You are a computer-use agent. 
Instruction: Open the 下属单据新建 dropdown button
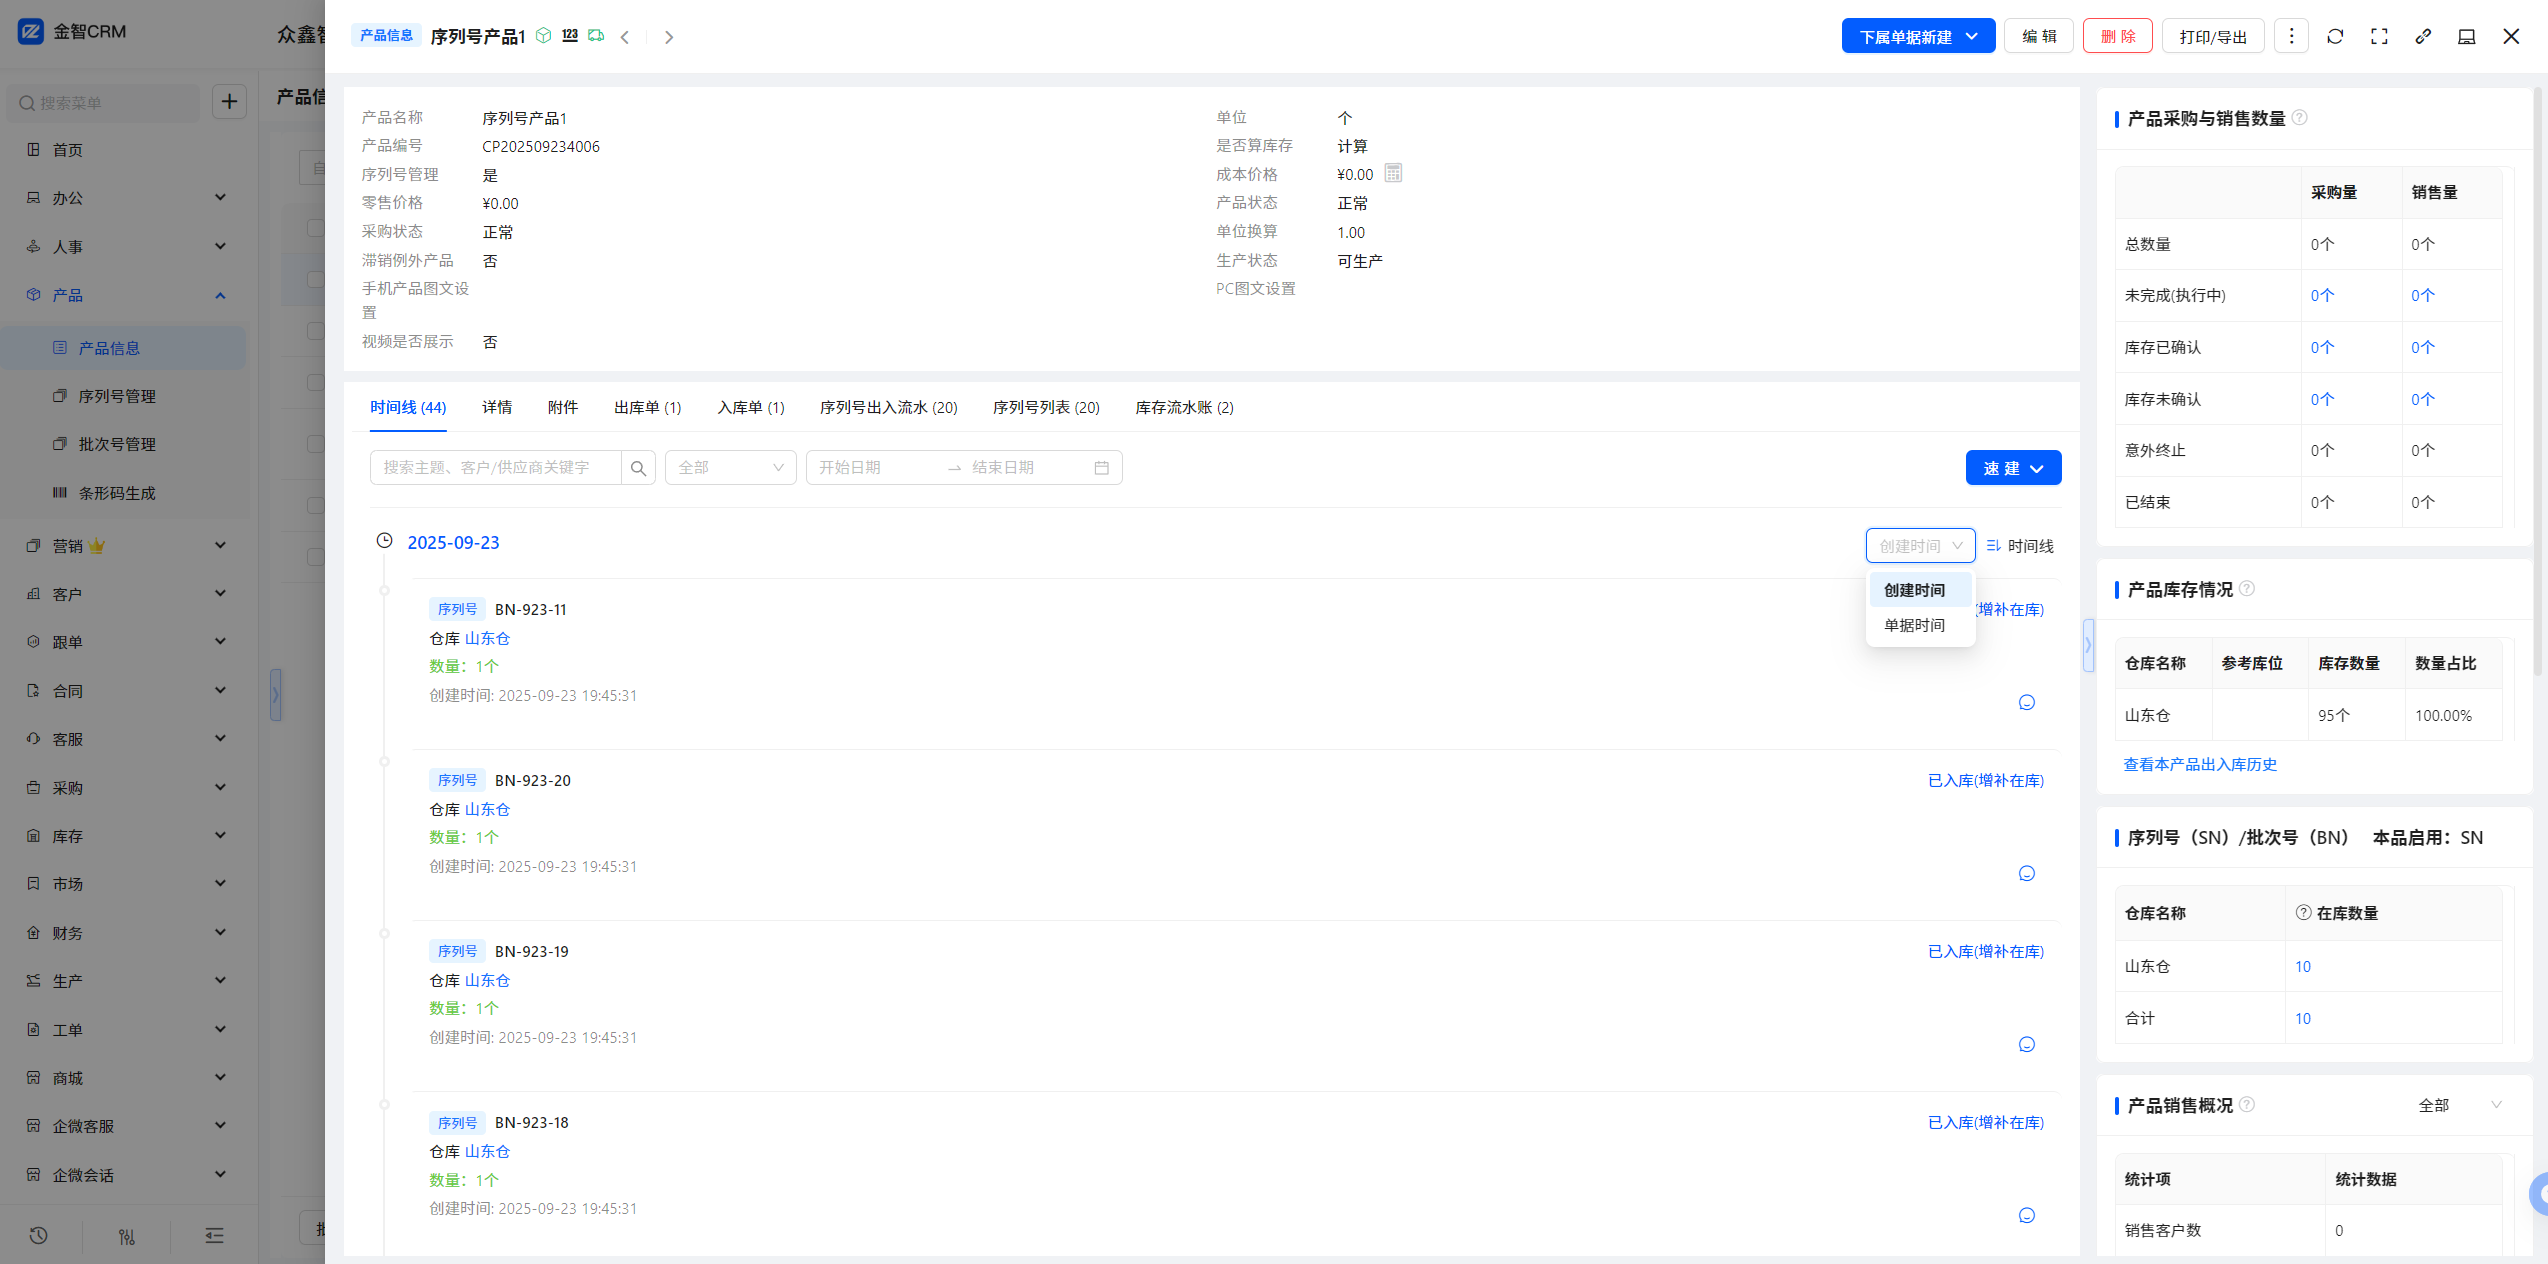tap(1917, 37)
